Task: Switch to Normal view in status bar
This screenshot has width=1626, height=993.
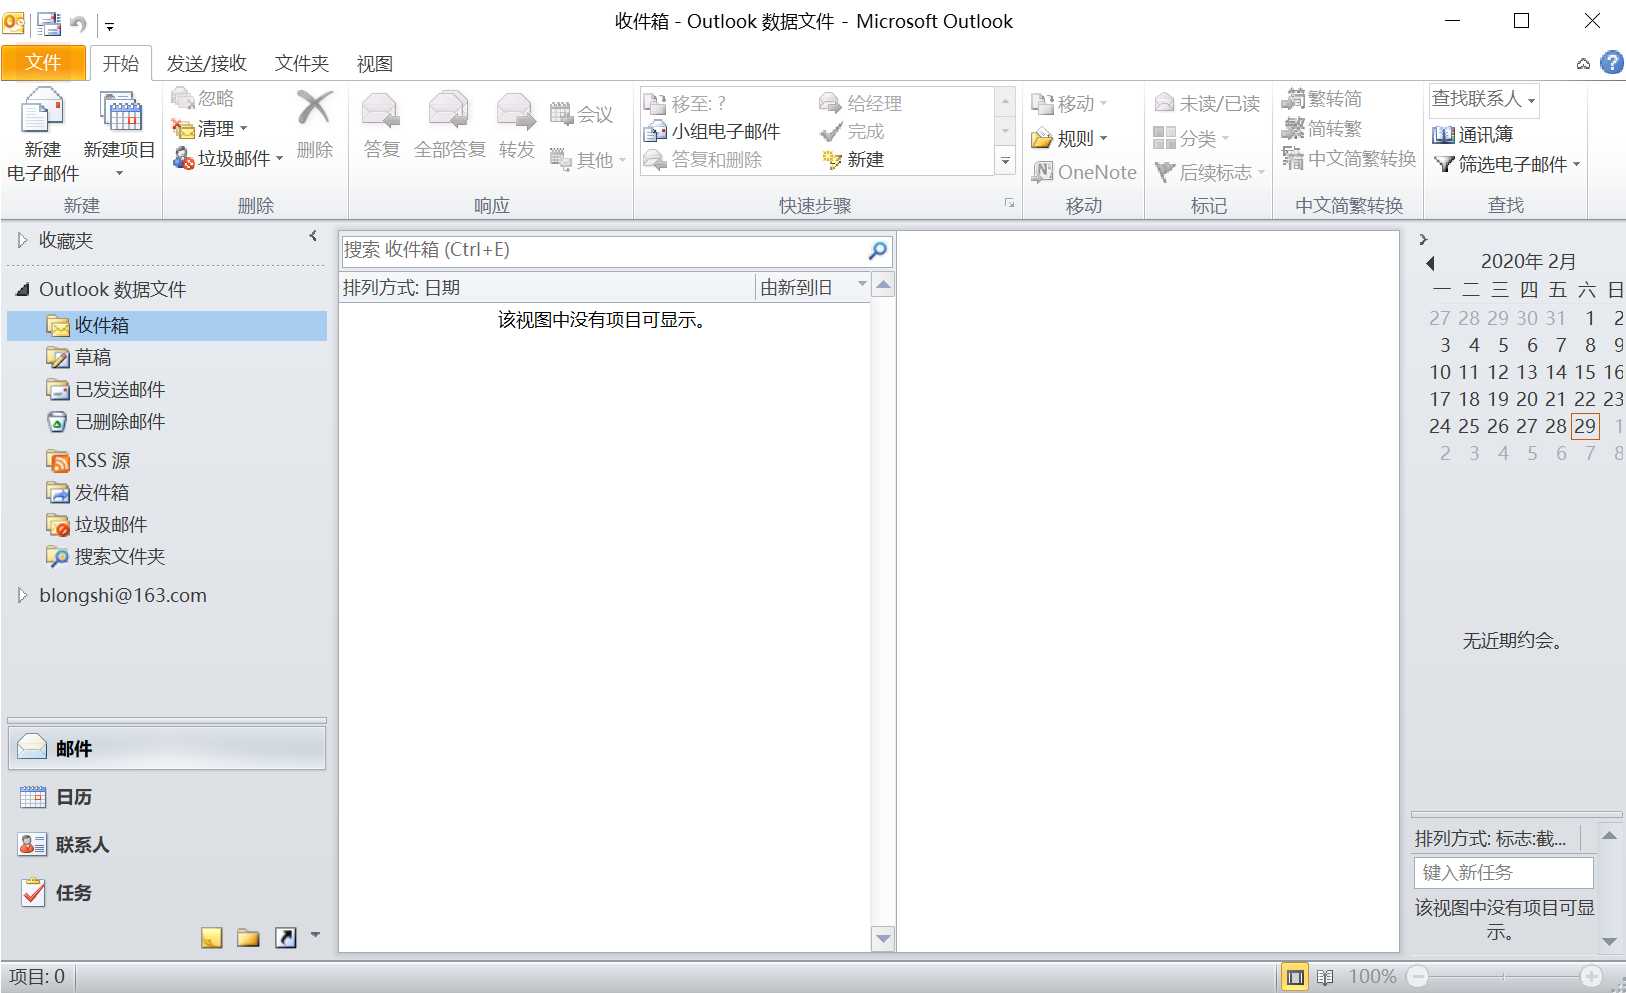Action: click(x=1295, y=977)
